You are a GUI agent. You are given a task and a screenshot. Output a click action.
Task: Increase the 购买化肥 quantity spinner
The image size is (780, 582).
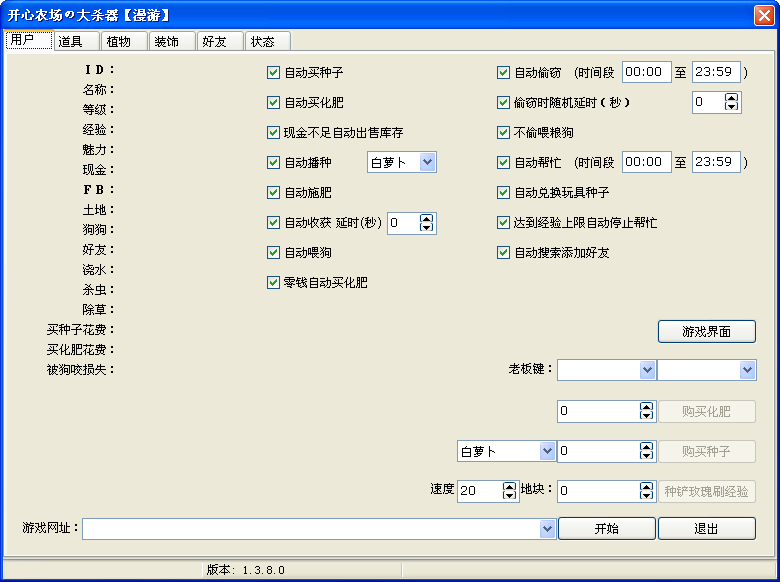[x=646, y=407]
